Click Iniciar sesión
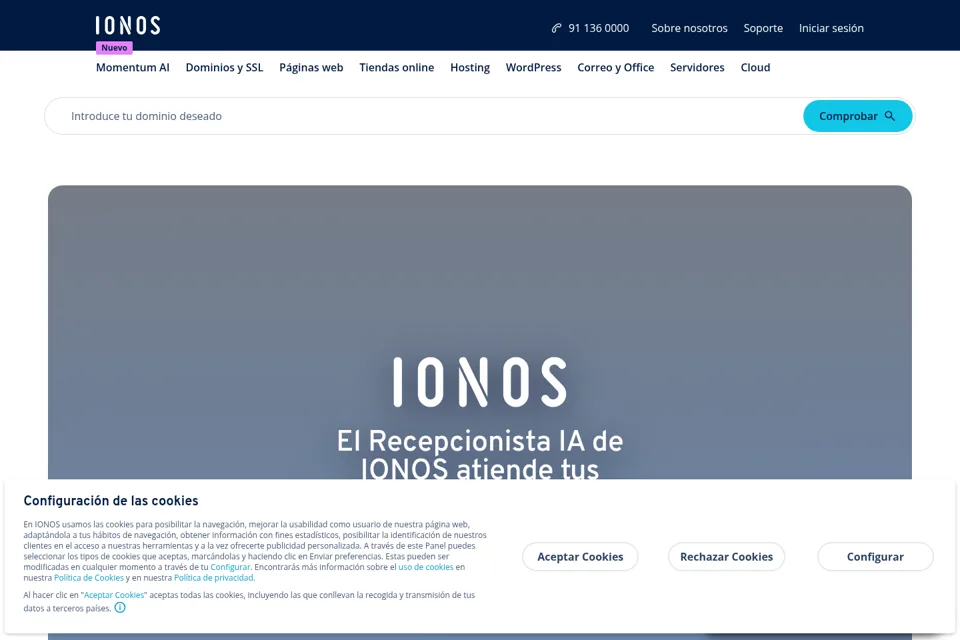 pyautogui.click(x=831, y=28)
